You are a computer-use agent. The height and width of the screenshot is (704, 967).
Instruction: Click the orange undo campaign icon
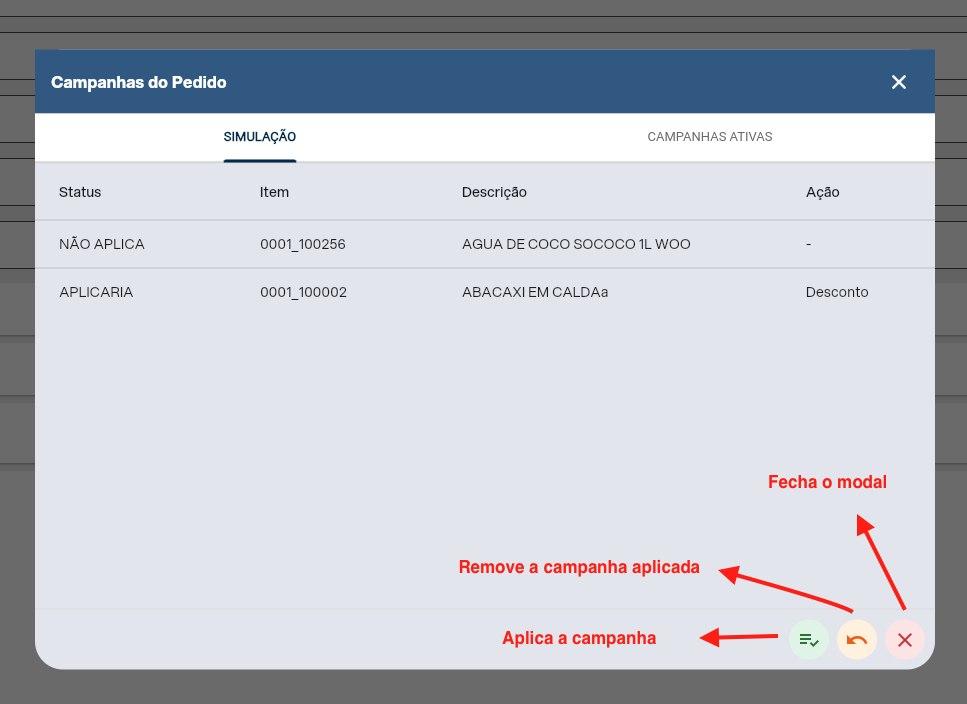click(x=857, y=640)
